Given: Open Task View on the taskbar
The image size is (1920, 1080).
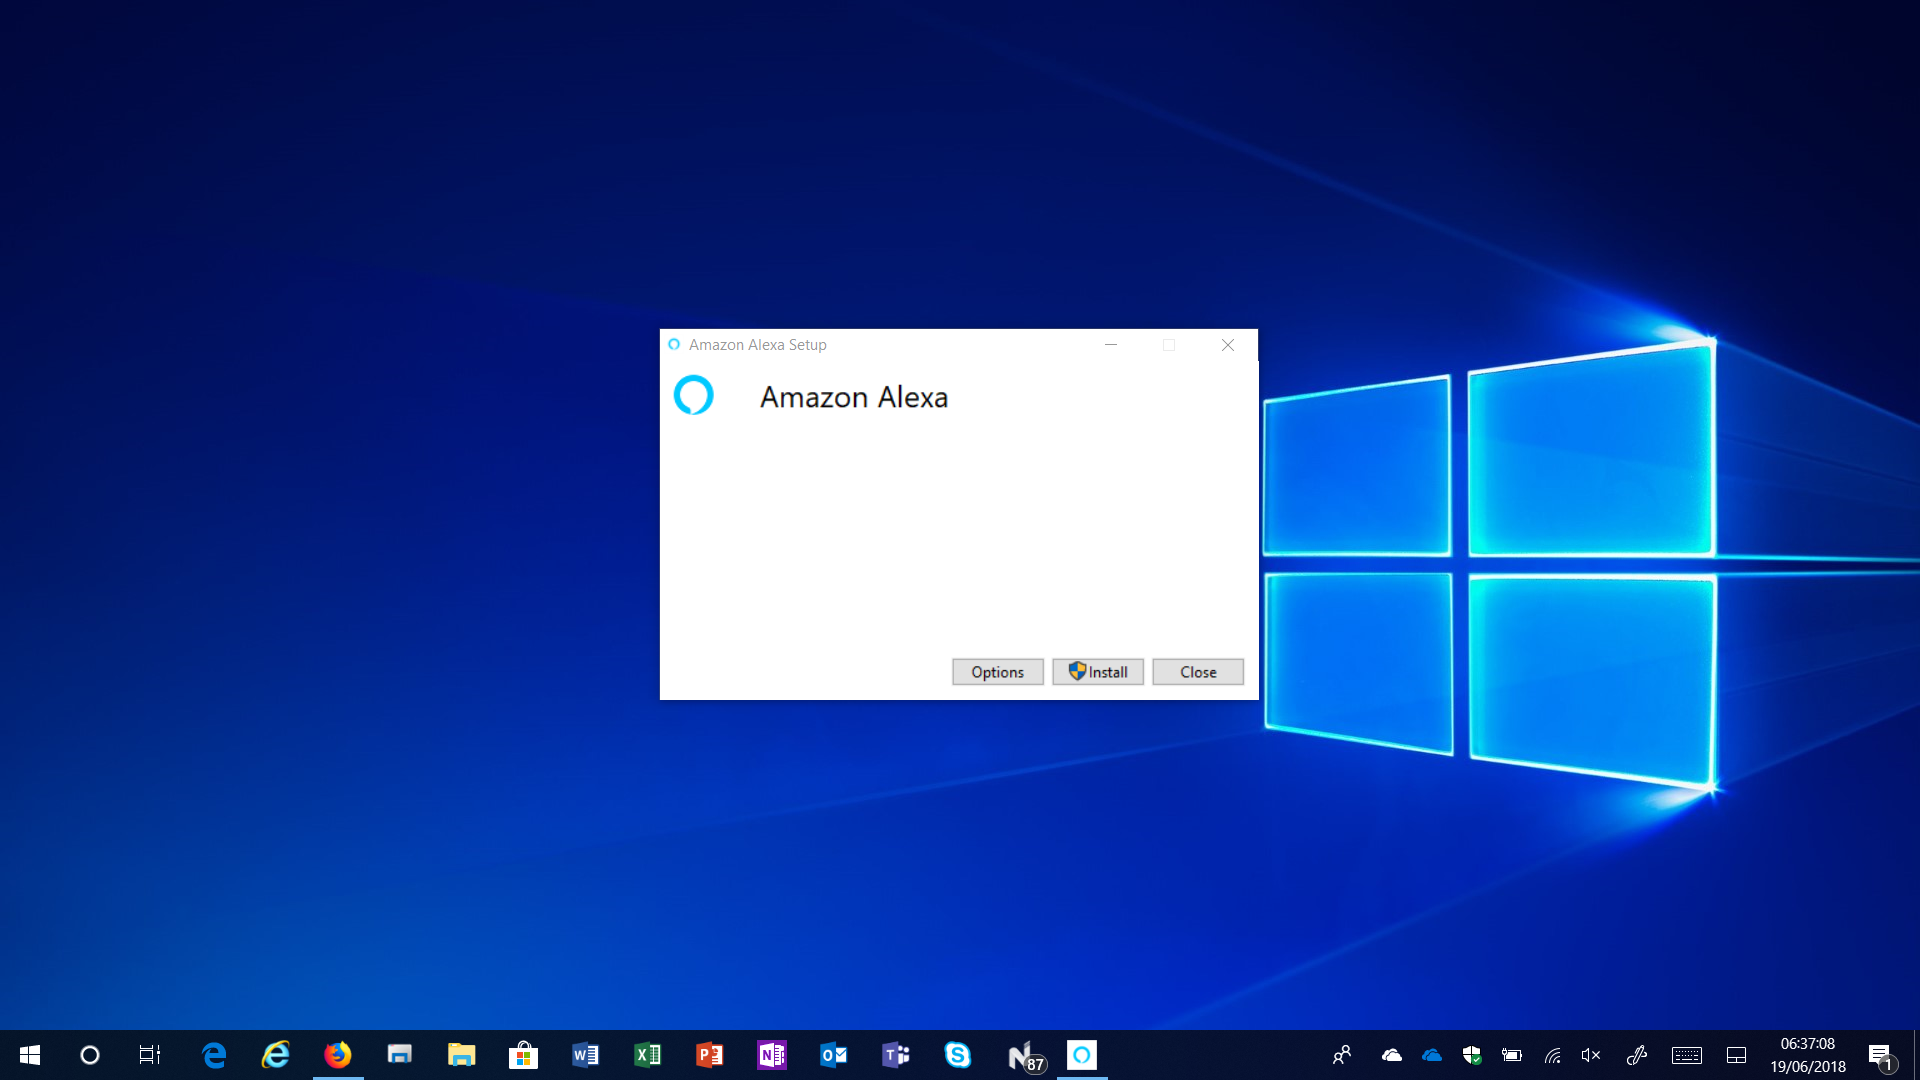Looking at the screenshot, I should point(150,1055).
